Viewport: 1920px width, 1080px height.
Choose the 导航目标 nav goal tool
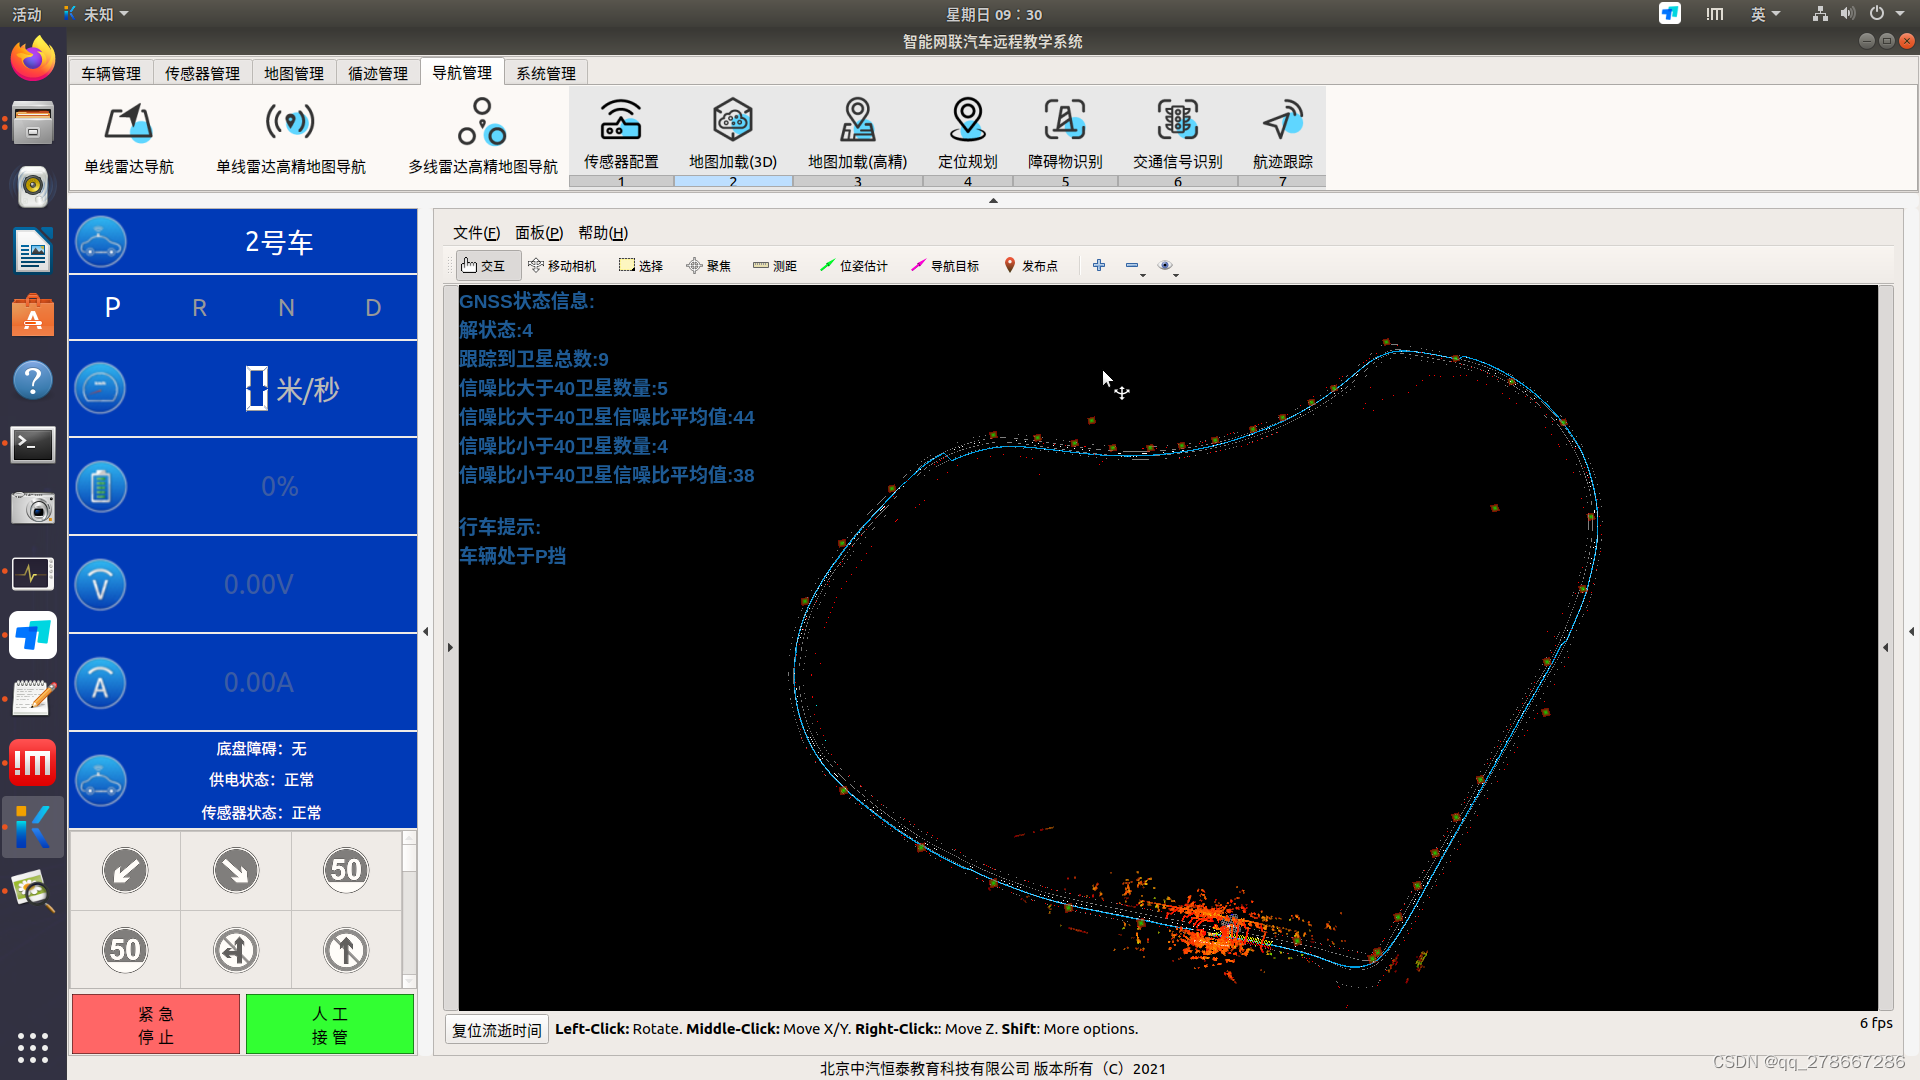[945, 266]
